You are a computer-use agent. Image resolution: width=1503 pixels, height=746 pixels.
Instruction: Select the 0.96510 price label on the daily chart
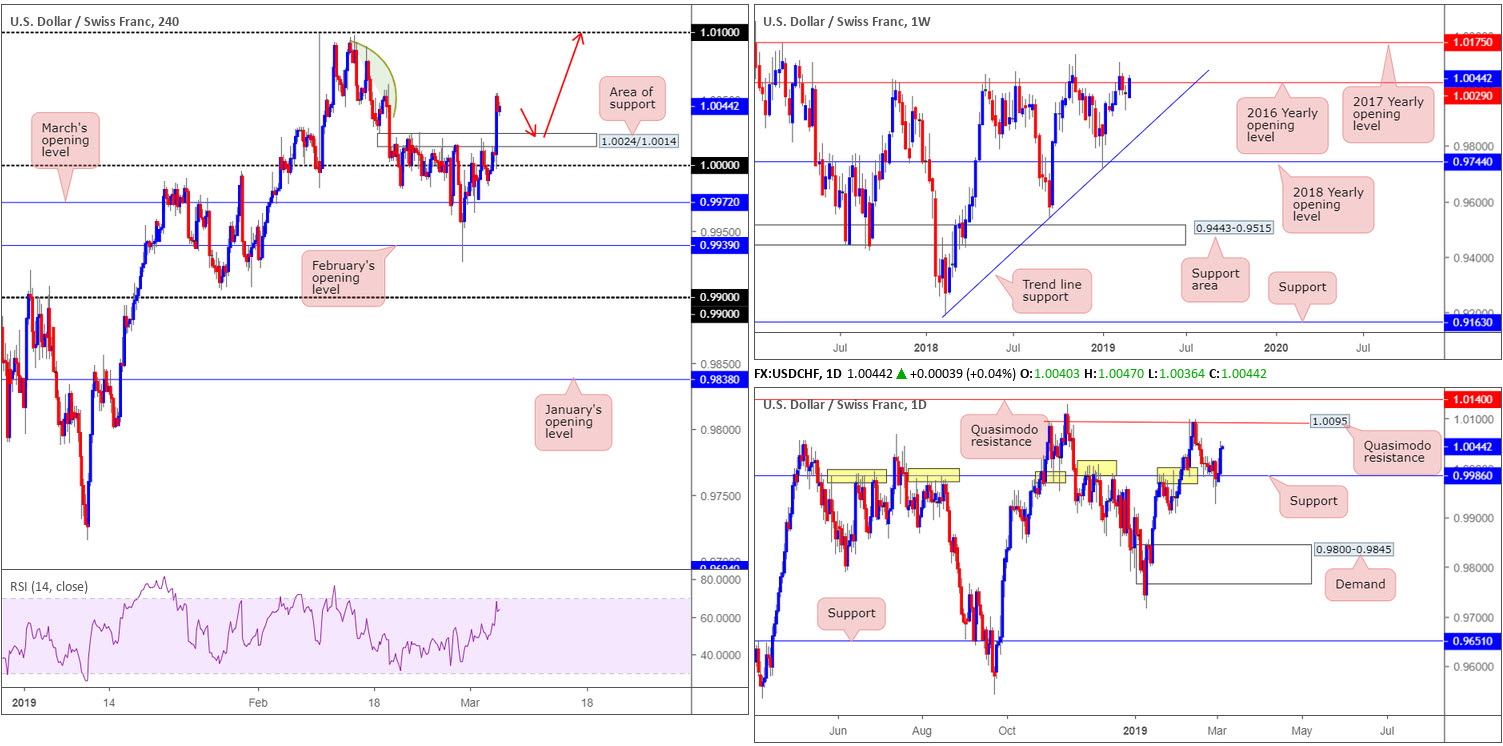coord(1473,642)
